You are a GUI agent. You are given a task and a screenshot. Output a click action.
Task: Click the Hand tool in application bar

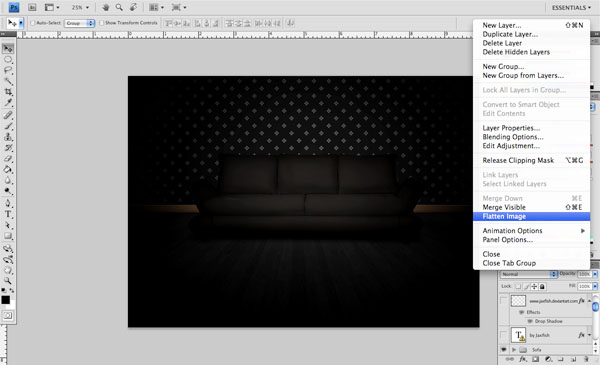click(x=106, y=7)
